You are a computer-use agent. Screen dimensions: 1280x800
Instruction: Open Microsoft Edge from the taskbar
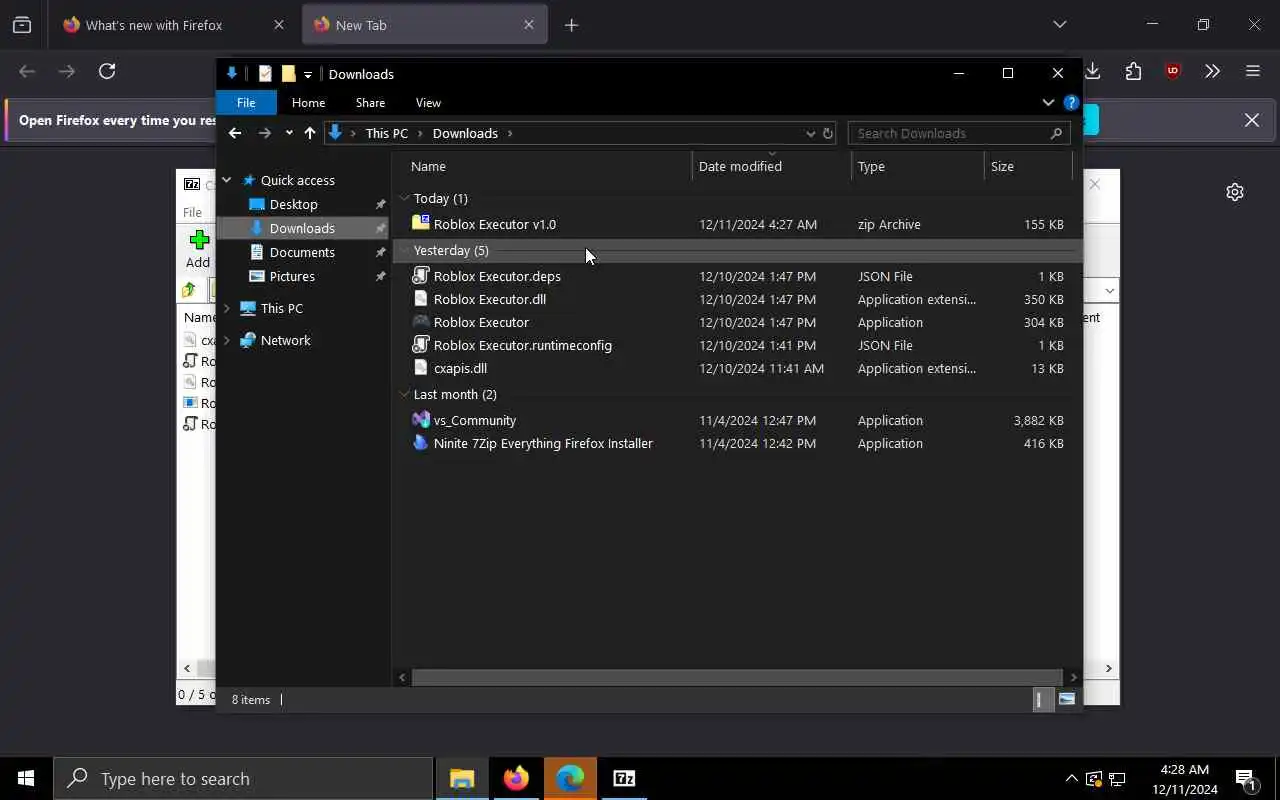pyautogui.click(x=570, y=778)
